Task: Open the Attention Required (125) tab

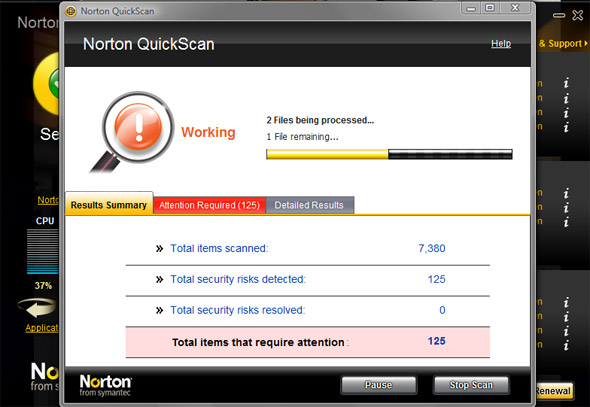Action: point(209,205)
